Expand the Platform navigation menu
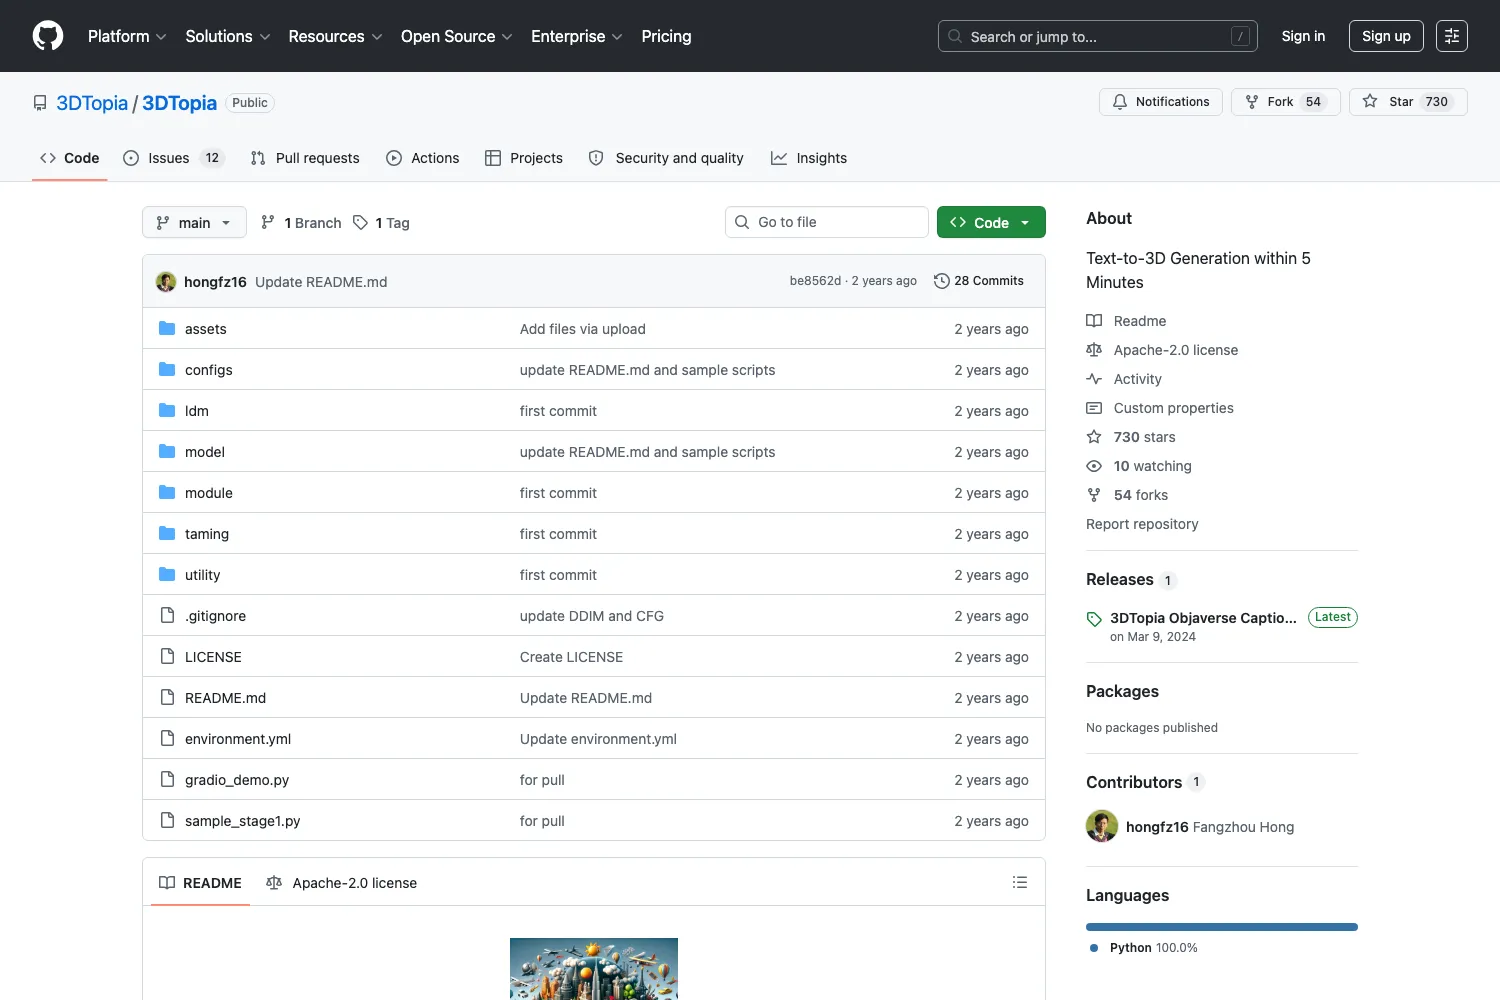Image resolution: width=1500 pixels, height=1000 pixels. [x=127, y=36]
